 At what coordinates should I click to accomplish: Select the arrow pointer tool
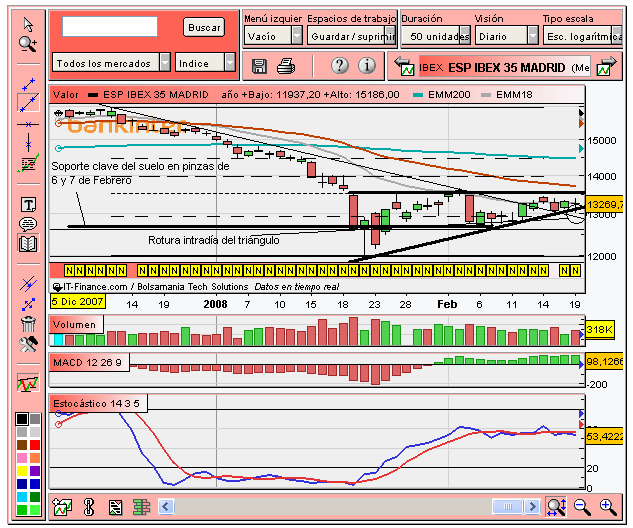pyautogui.click(x=28, y=25)
